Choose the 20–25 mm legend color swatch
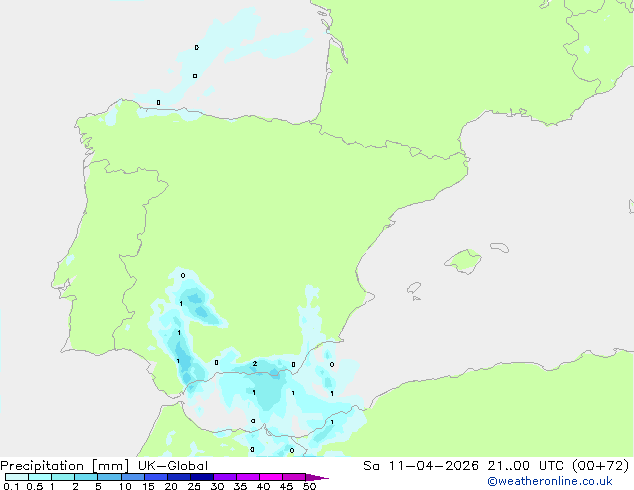The image size is (634, 490). point(179,477)
